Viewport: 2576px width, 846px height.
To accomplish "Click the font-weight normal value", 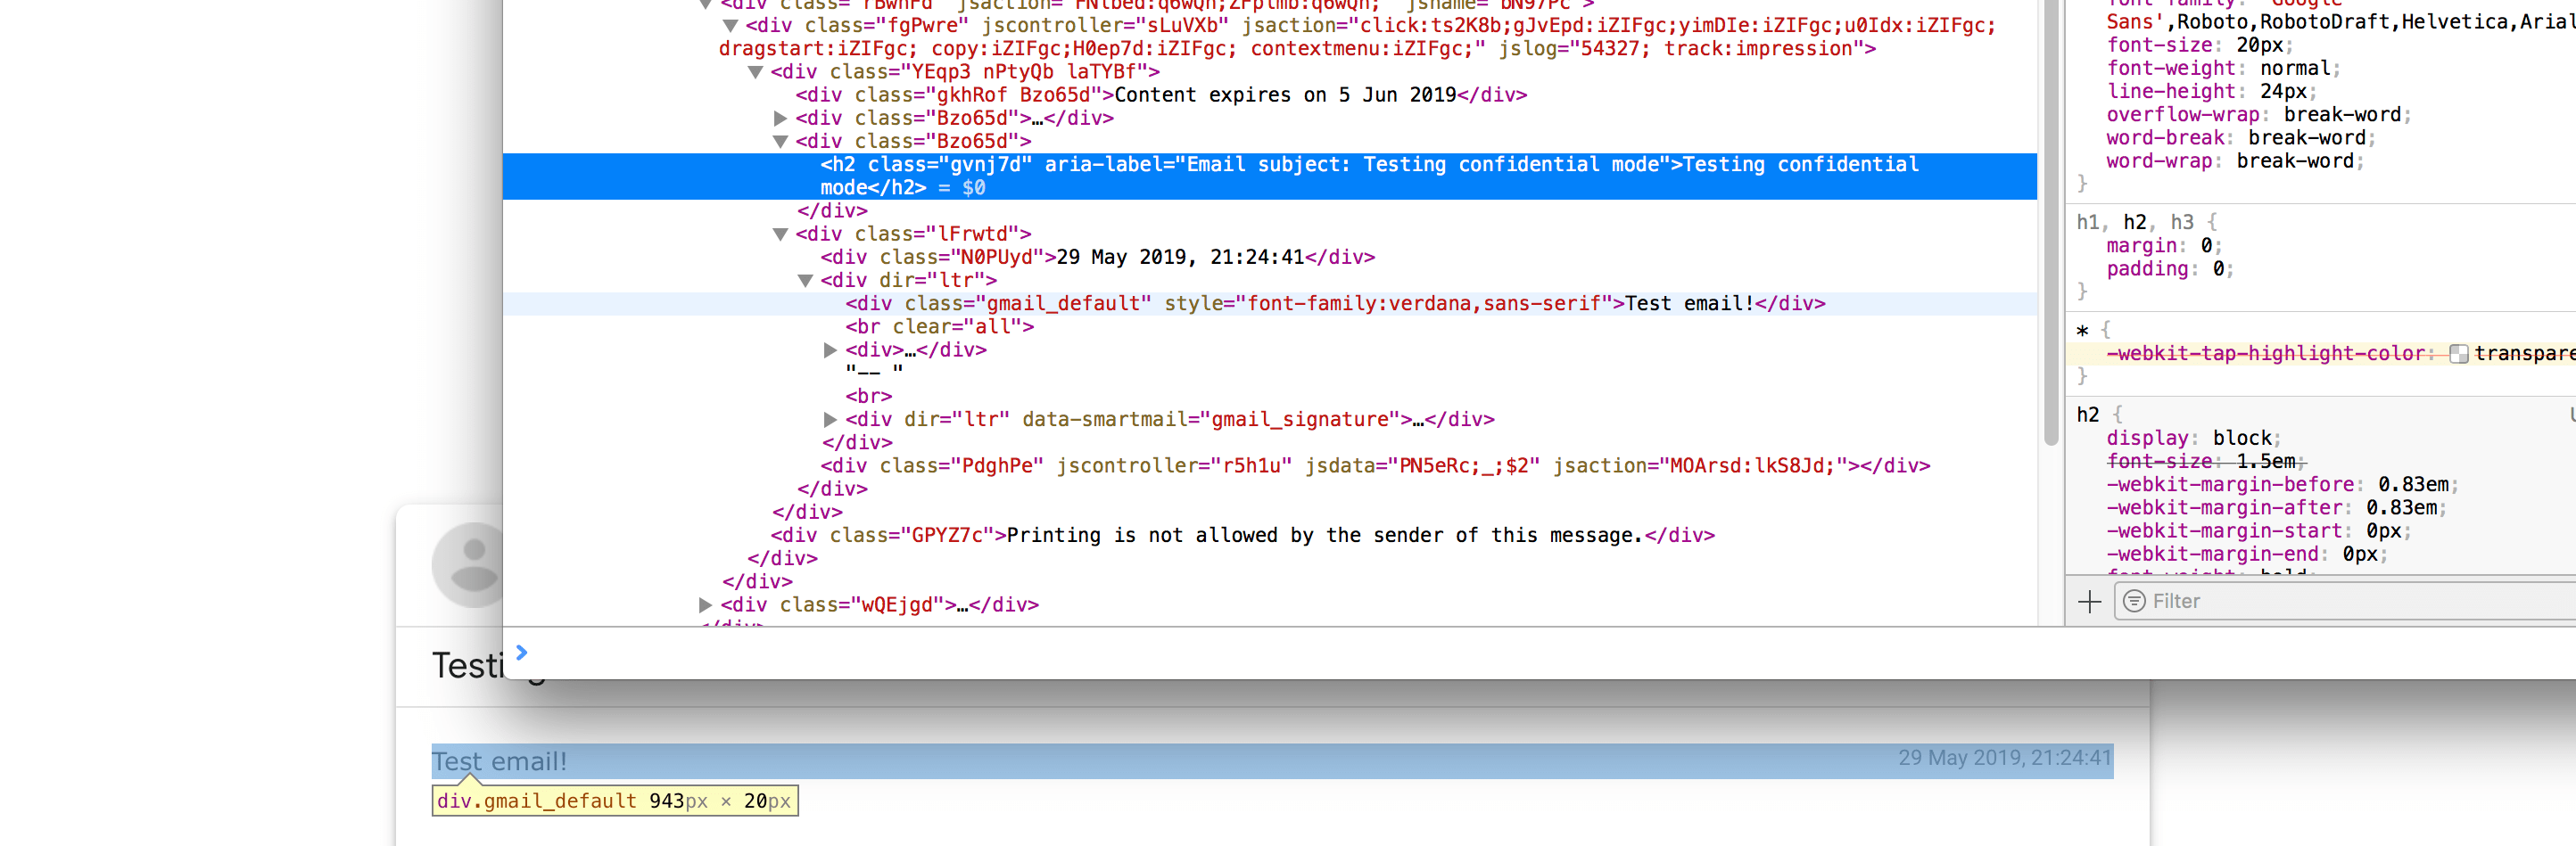I will pyautogui.click(x=2295, y=69).
